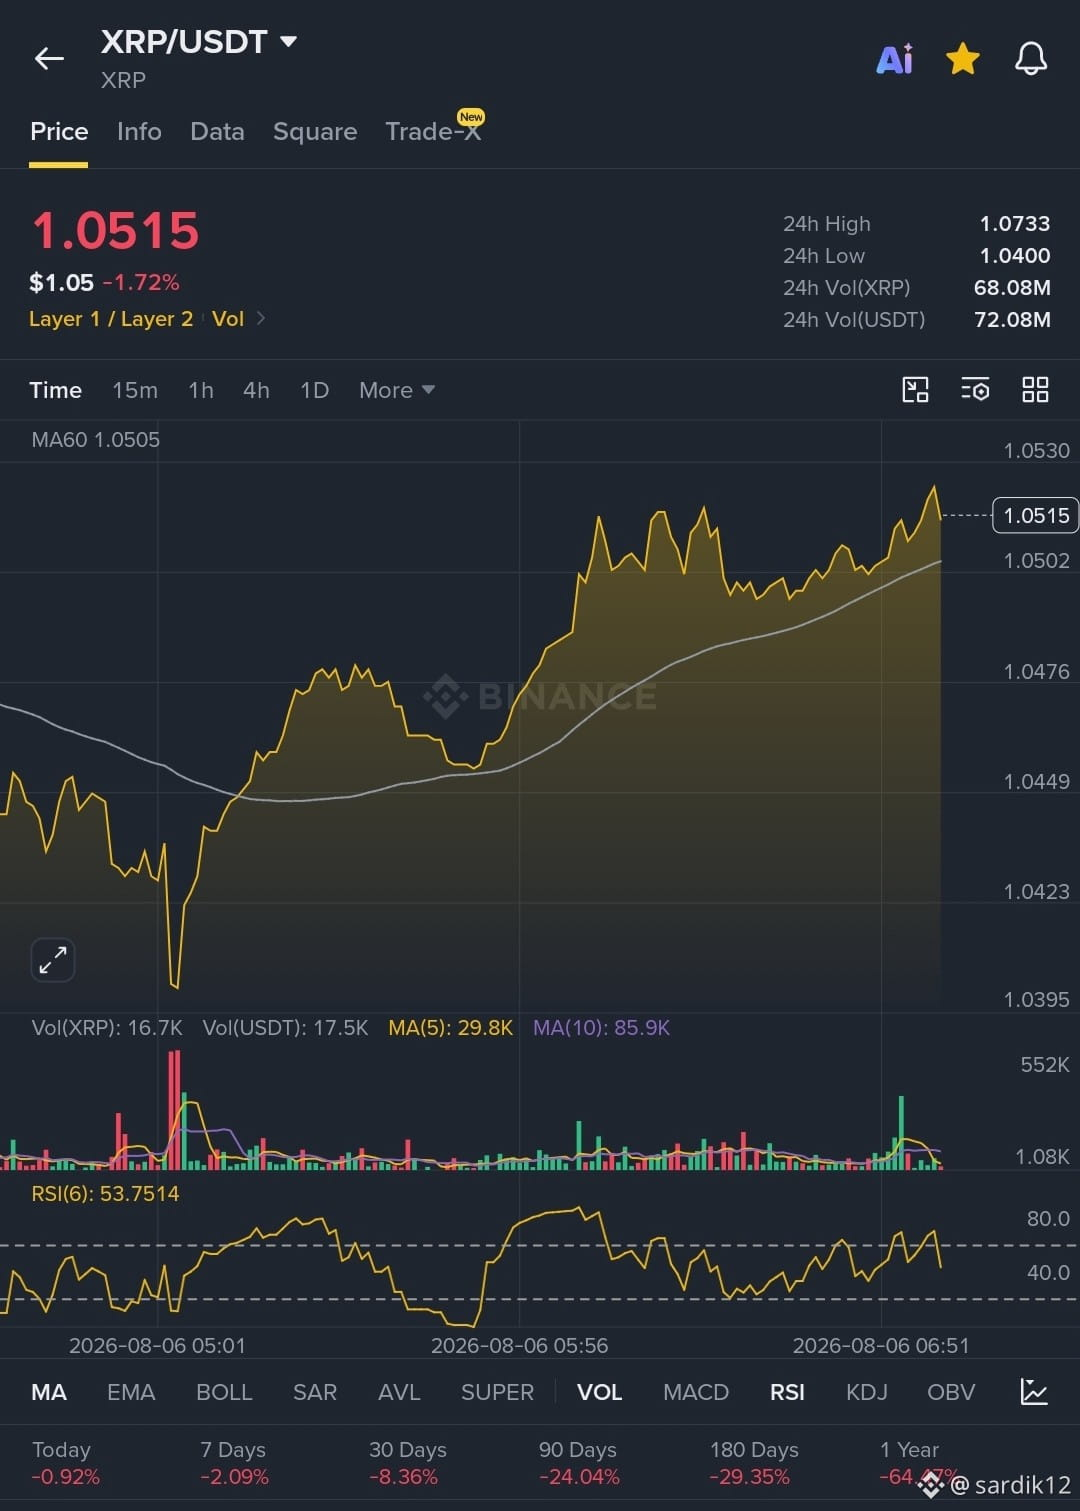1080x1511 pixels.
Task: Enable the OBV sub-indicator
Action: tap(951, 1392)
